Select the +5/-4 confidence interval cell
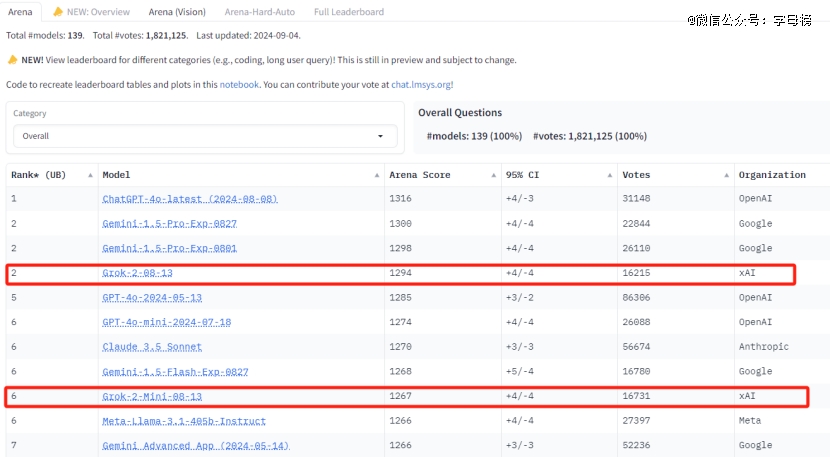The image size is (830, 457). point(519,372)
